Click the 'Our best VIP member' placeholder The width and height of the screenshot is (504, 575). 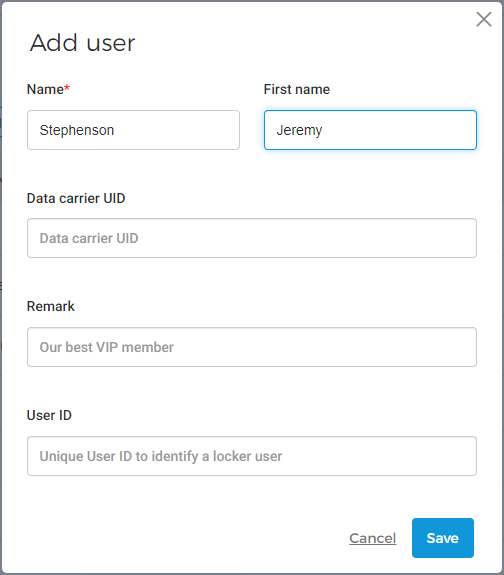pos(106,347)
